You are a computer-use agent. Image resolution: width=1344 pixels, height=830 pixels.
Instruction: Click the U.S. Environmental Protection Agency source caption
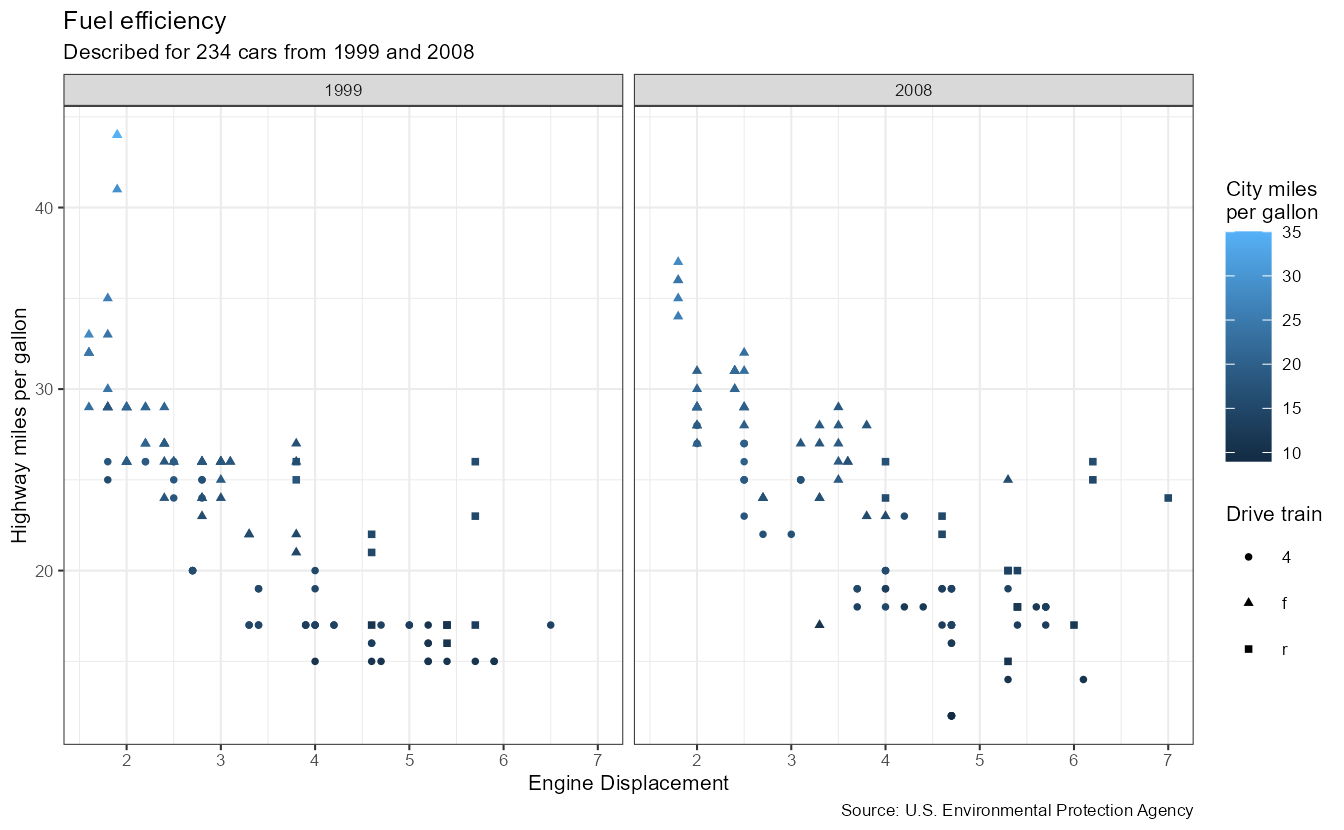click(x=1017, y=810)
